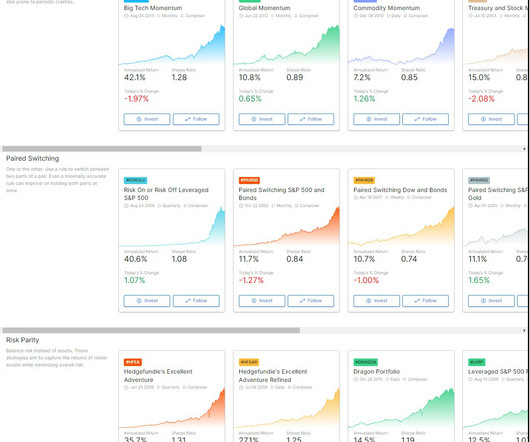The image size is (530, 442).
Task: View the Risk On or Risk Off teal chart
Action: coord(172,227)
